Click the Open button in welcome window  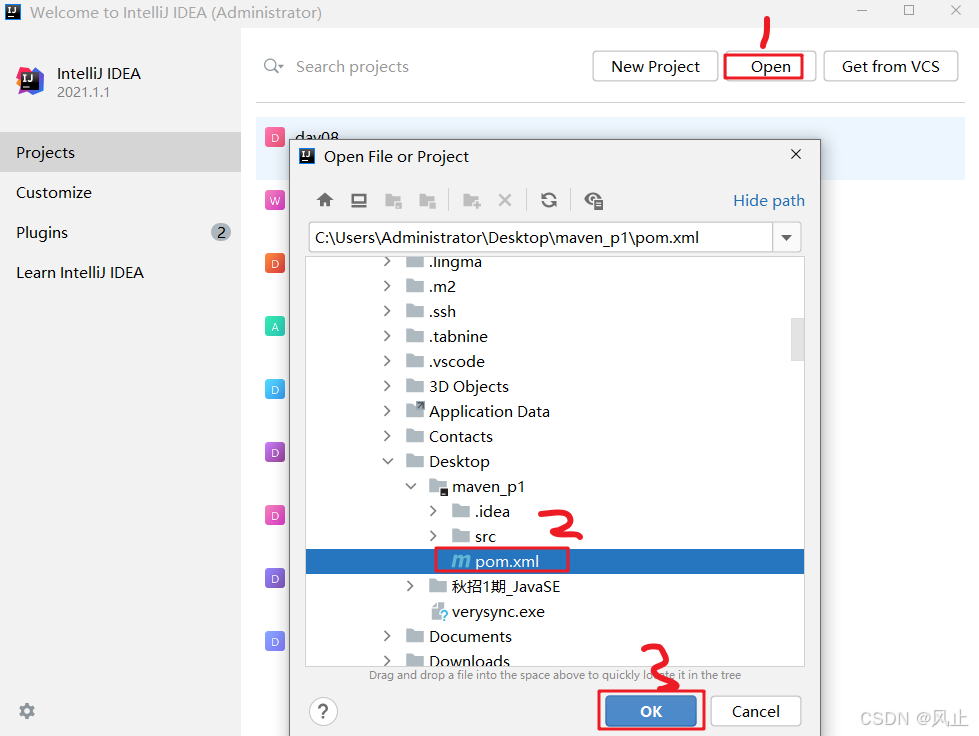coord(770,66)
